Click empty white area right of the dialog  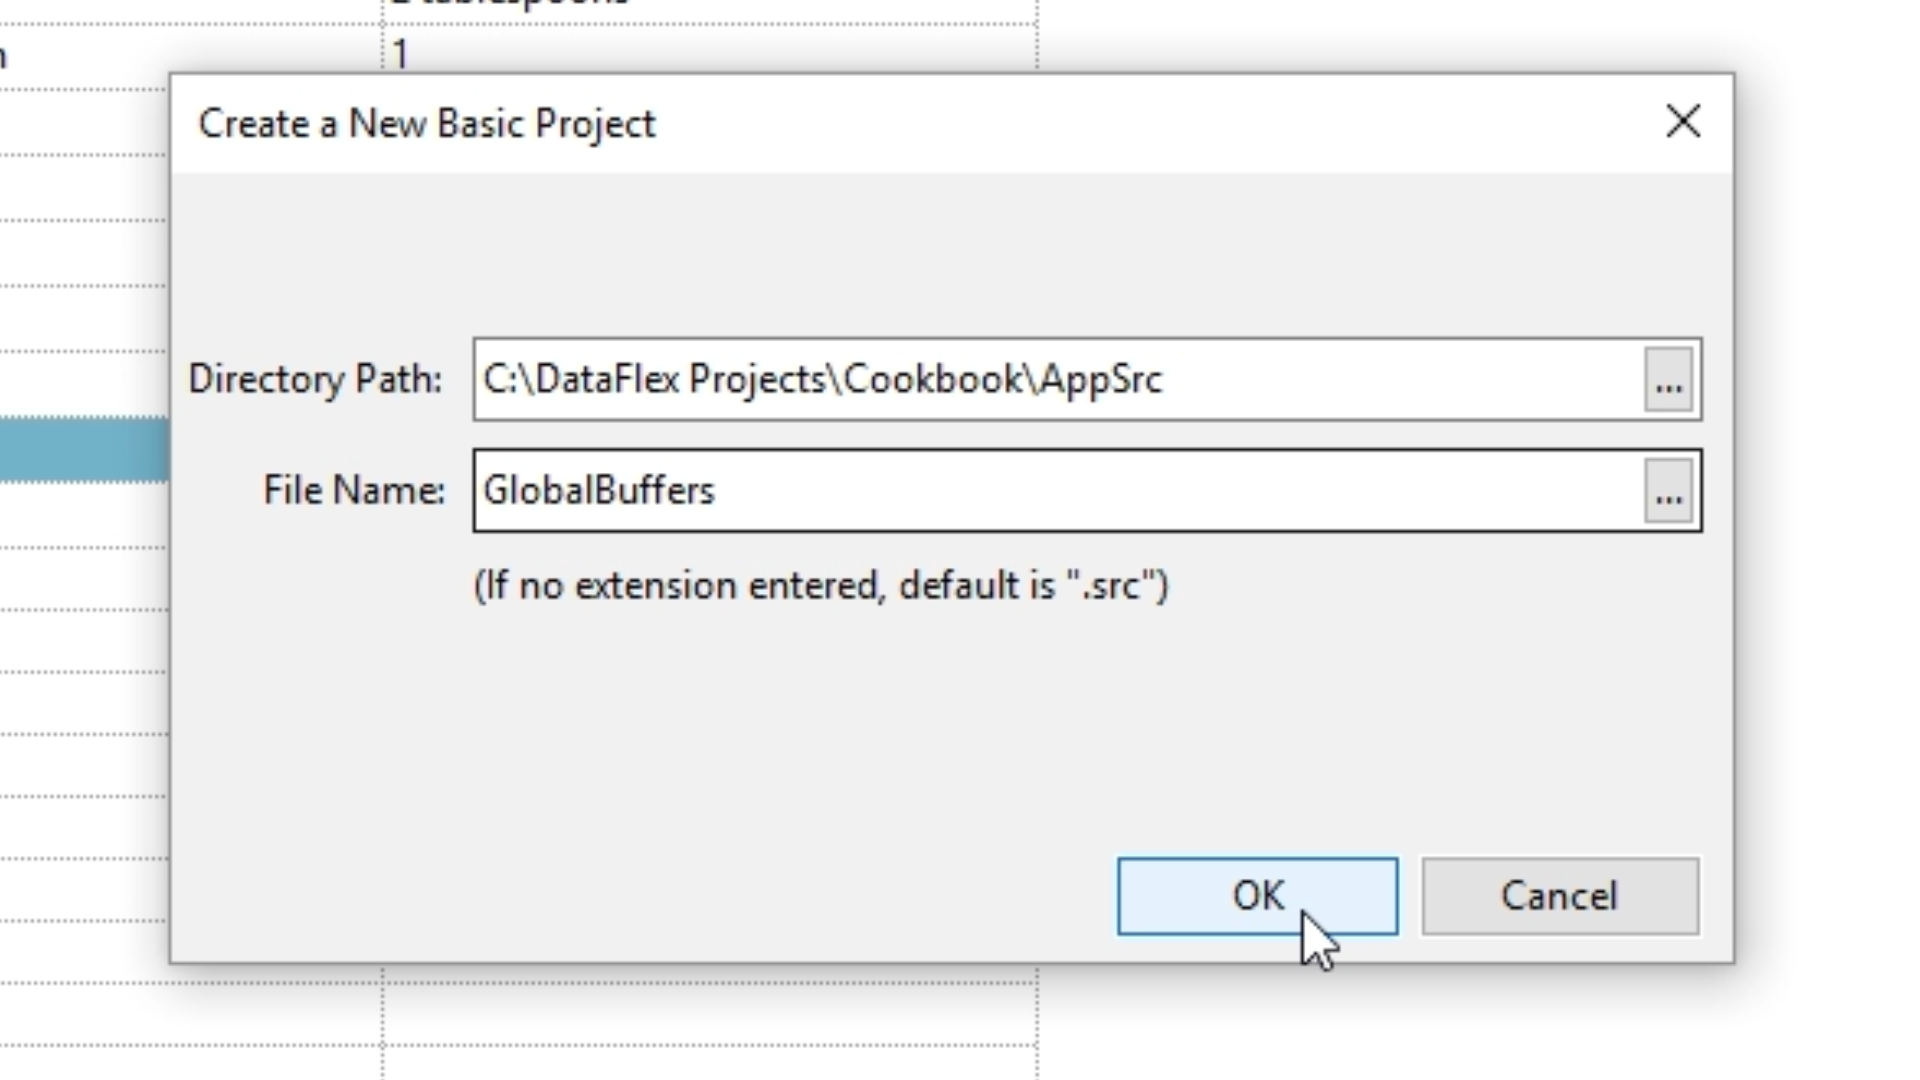1830,500
